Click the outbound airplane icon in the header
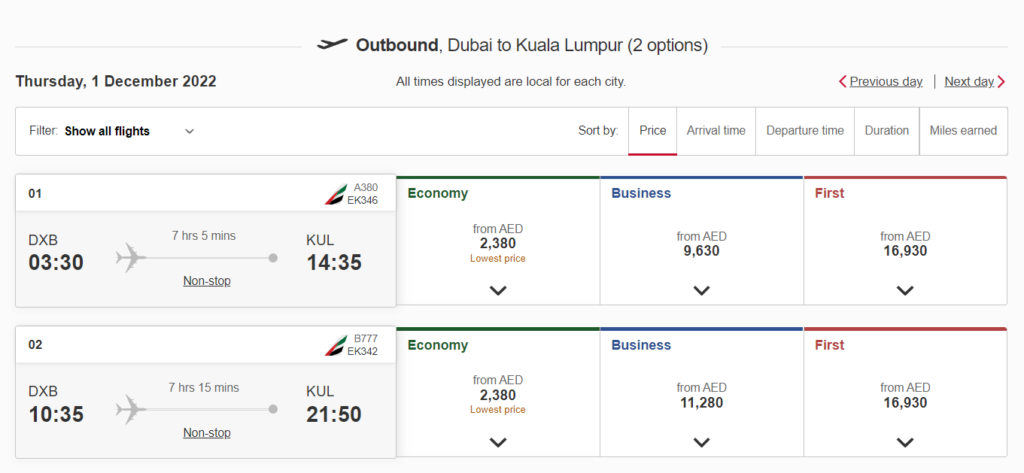Viewport: 1024px width, 473px height. pyautogui.click(x=332, y=44)
